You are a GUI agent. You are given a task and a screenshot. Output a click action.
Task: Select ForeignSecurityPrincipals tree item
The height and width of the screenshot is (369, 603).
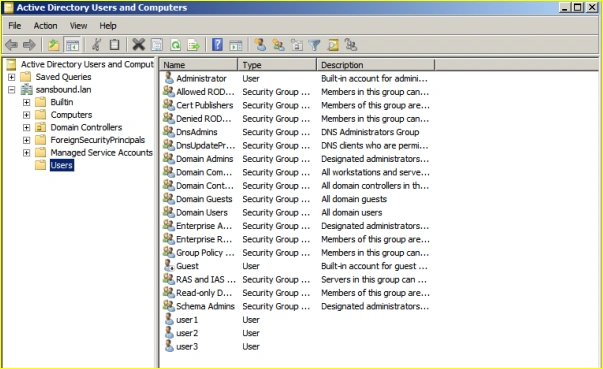click(98, 140)
